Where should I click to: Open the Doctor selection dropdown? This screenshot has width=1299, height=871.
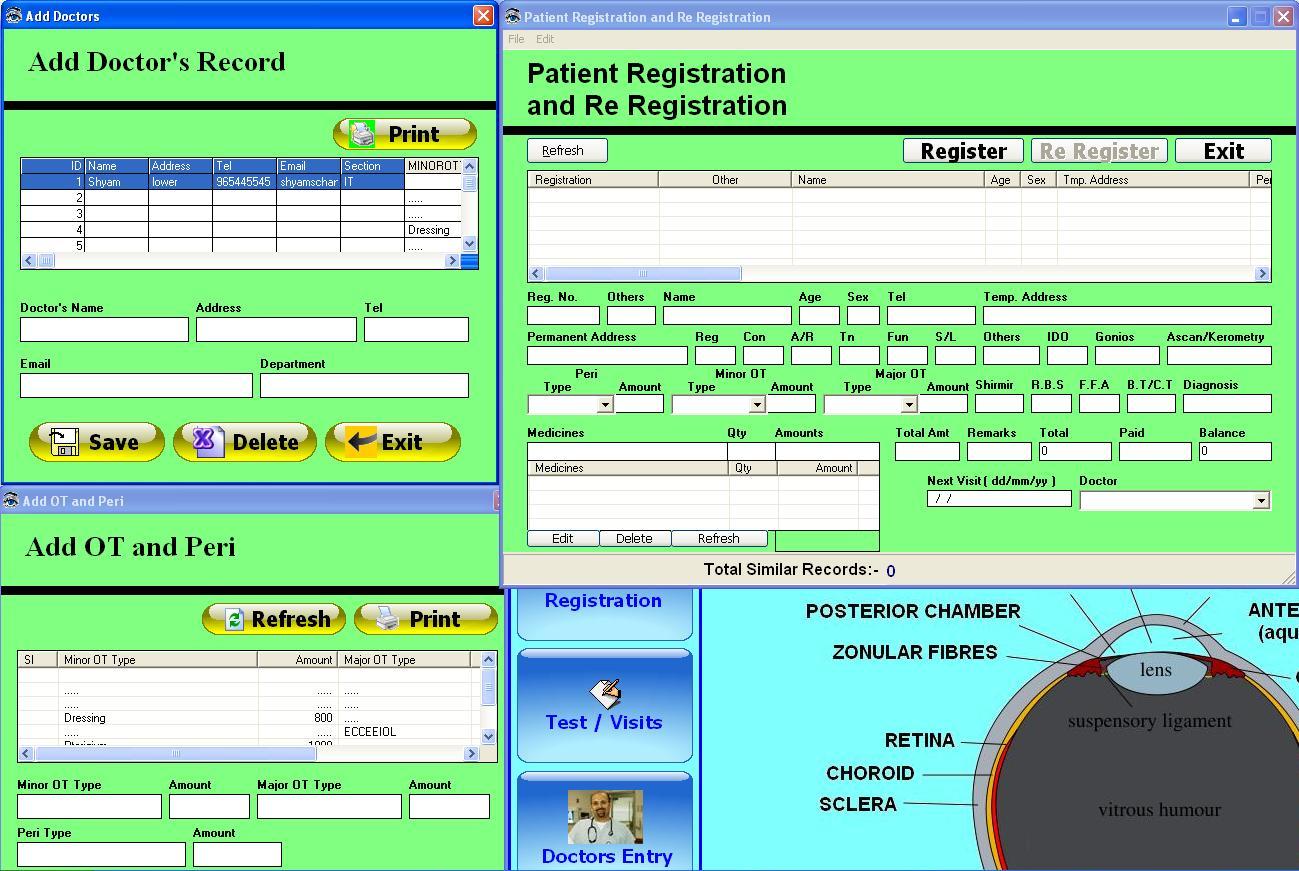click(x=1261, y=500)
